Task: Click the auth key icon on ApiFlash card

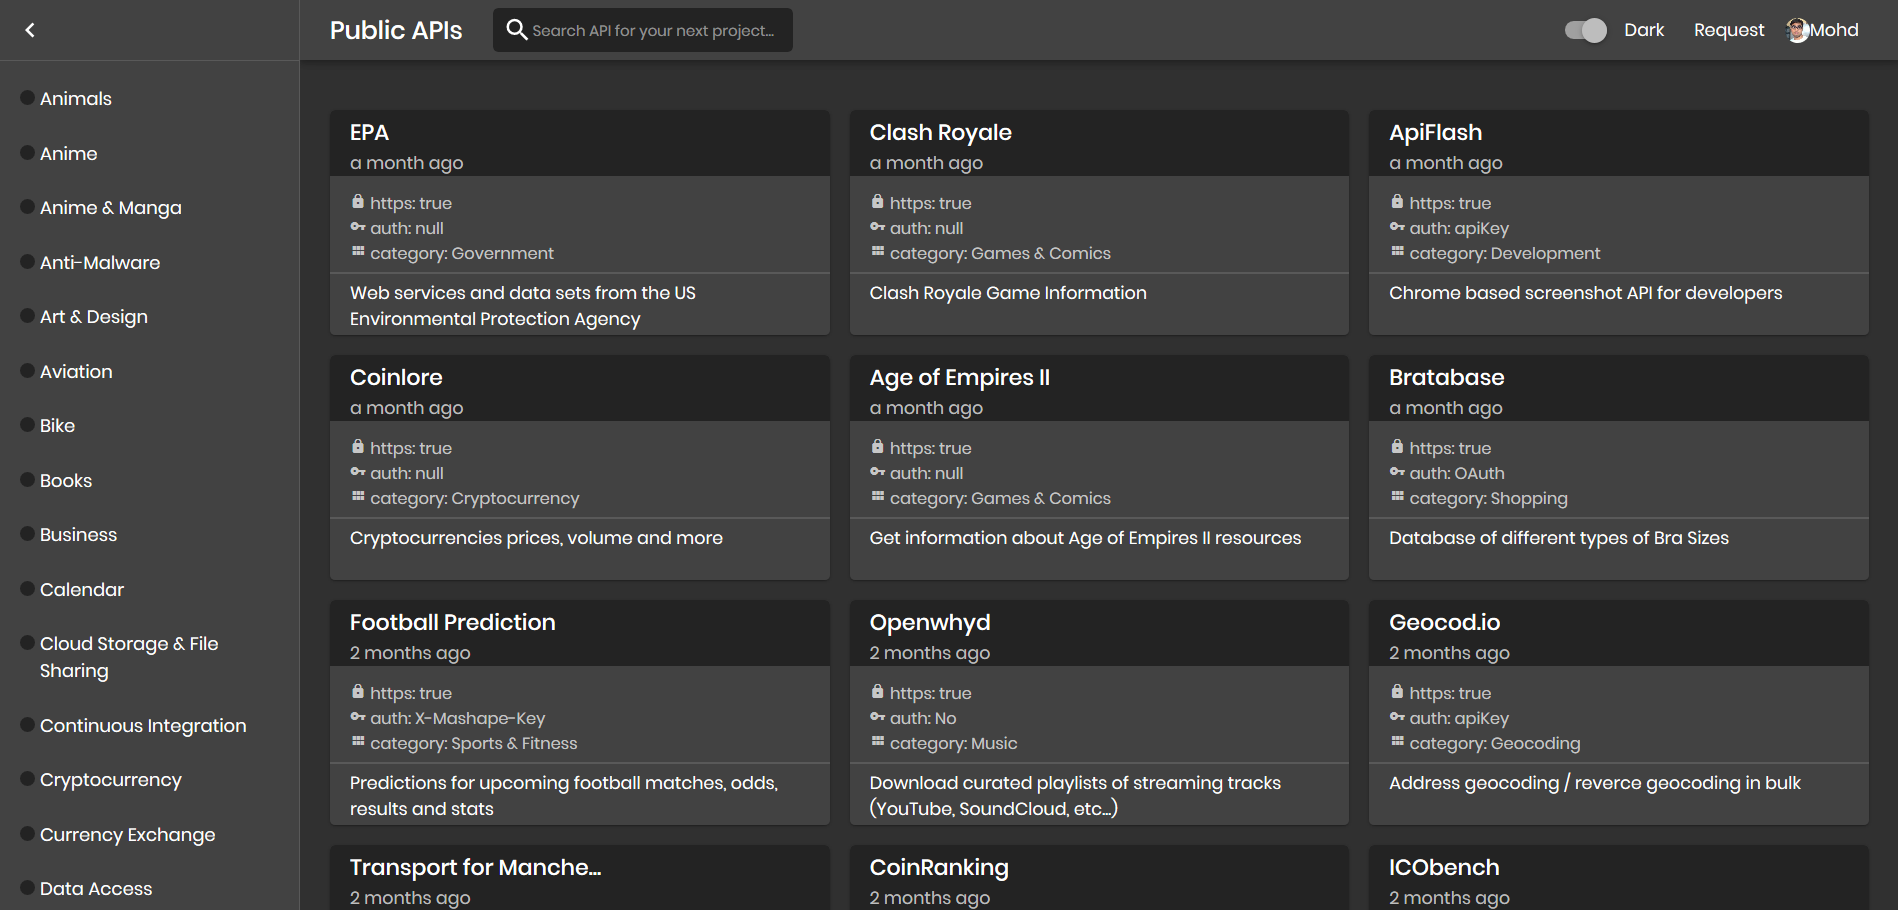Action: pyautogui.click(x=1397, y=227)
